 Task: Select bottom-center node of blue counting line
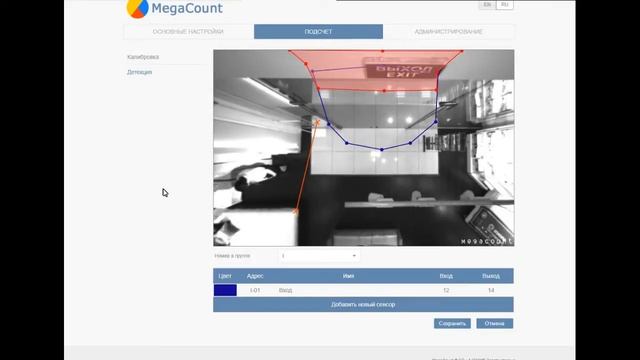pos(382,150)
